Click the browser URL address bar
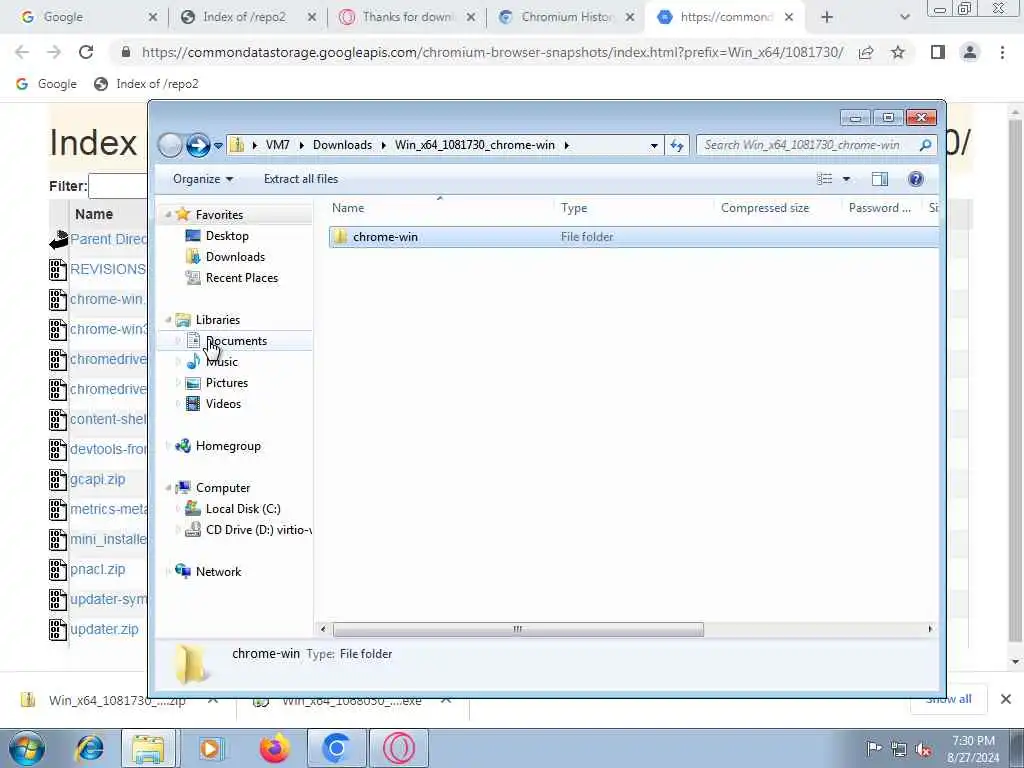 pos(492,52)
